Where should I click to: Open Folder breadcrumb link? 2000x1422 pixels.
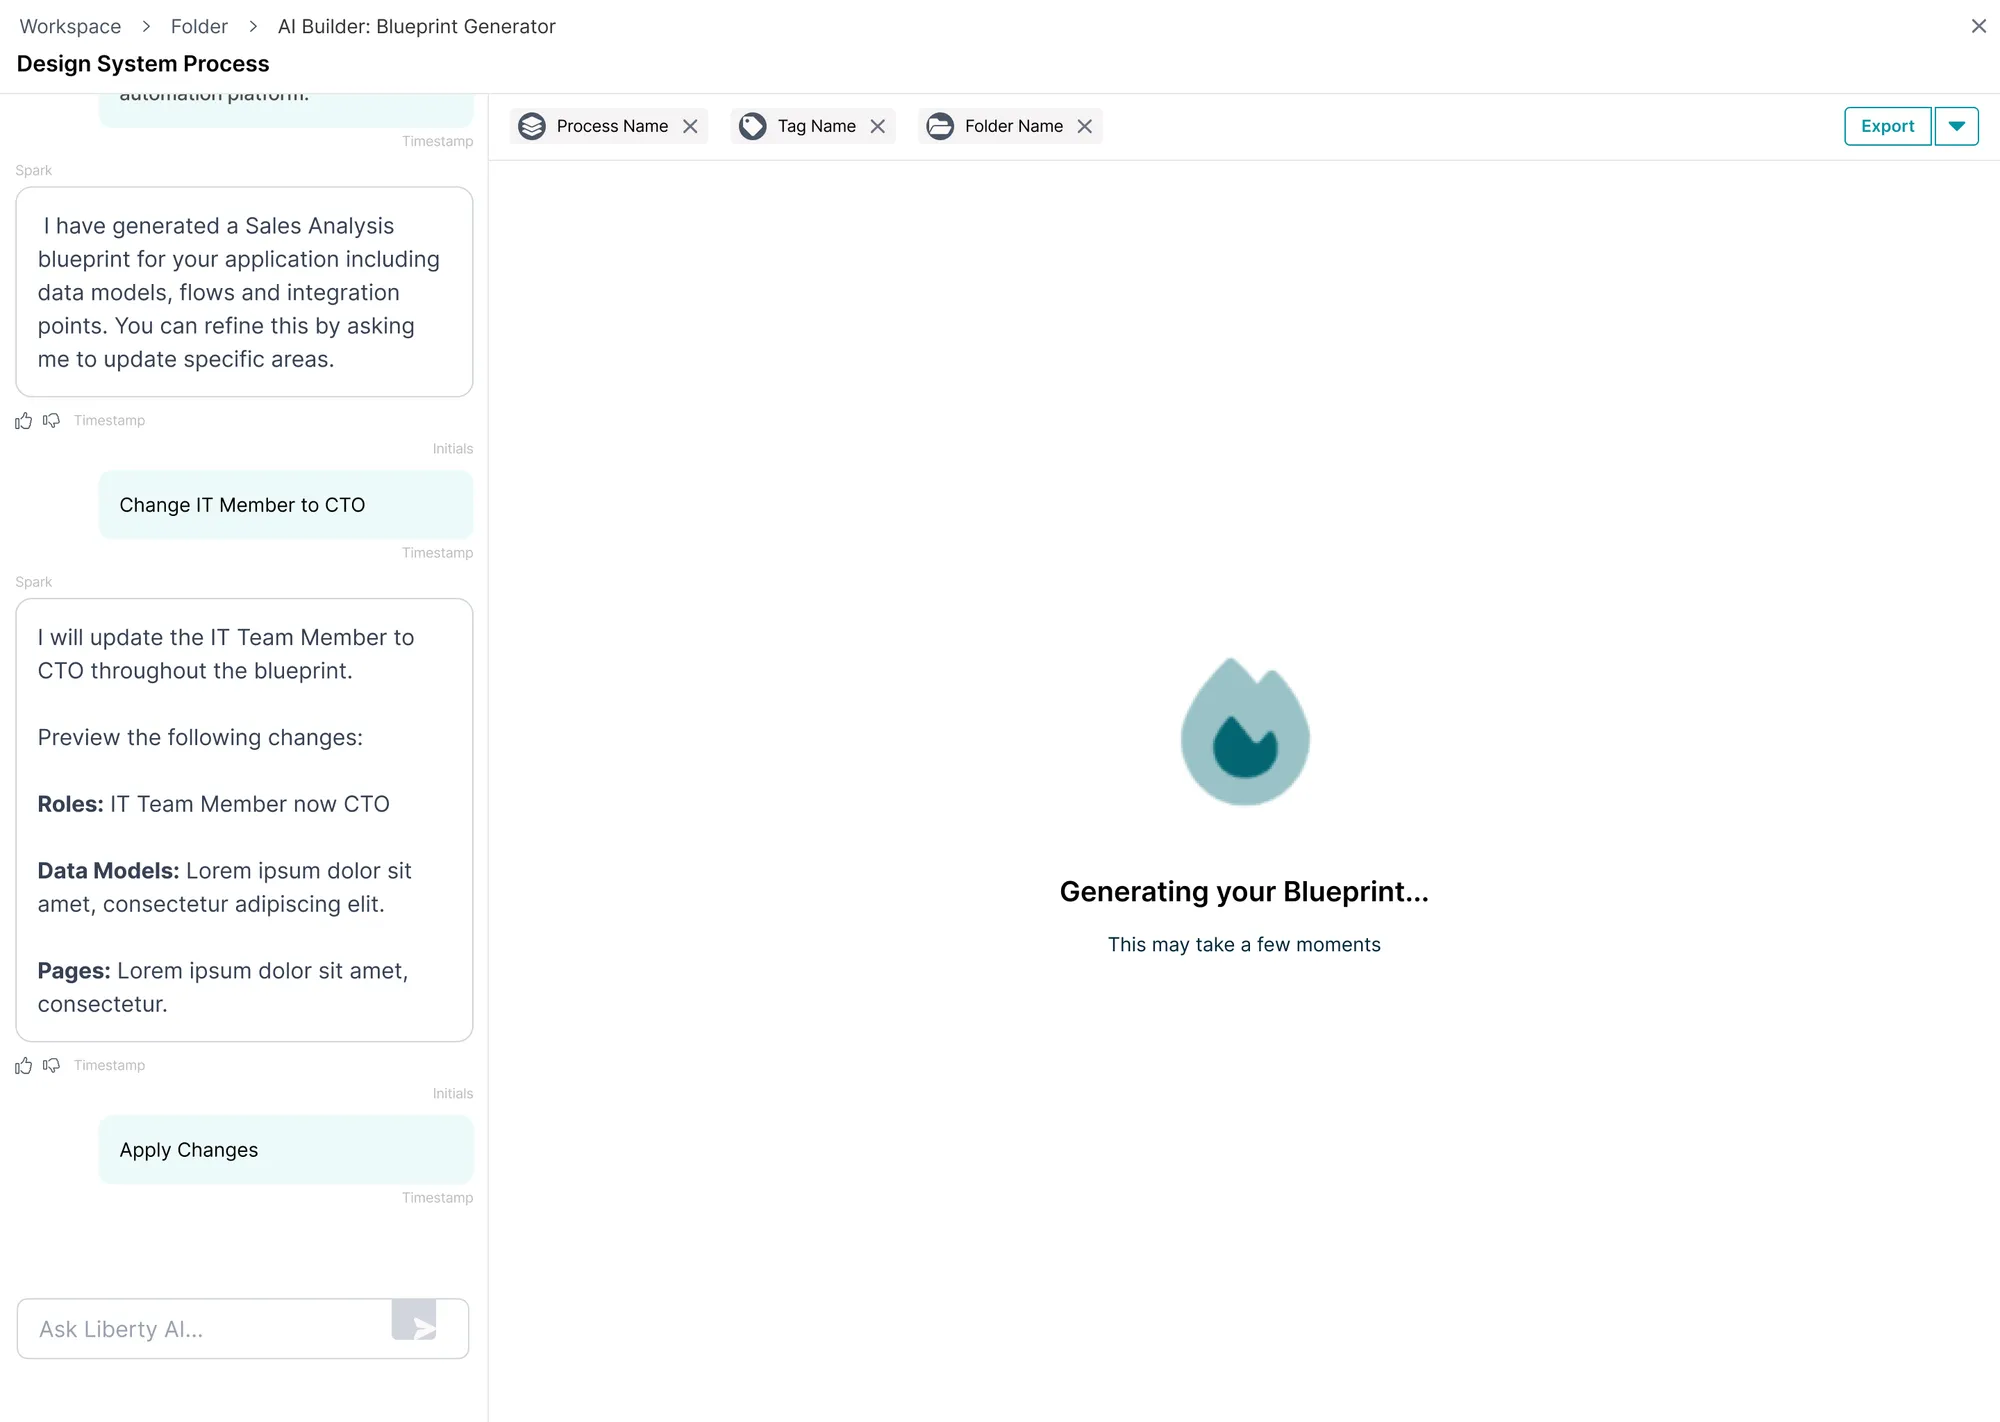199,26
